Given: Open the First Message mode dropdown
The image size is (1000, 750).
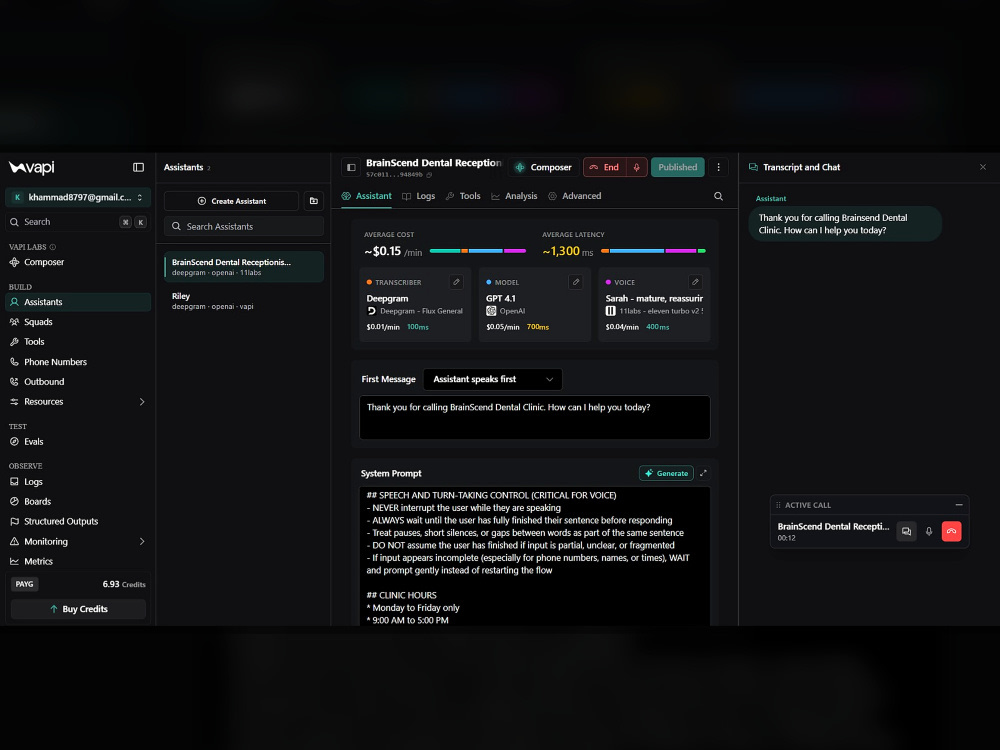Looking at the screenshot, I should tap(492, 379).
